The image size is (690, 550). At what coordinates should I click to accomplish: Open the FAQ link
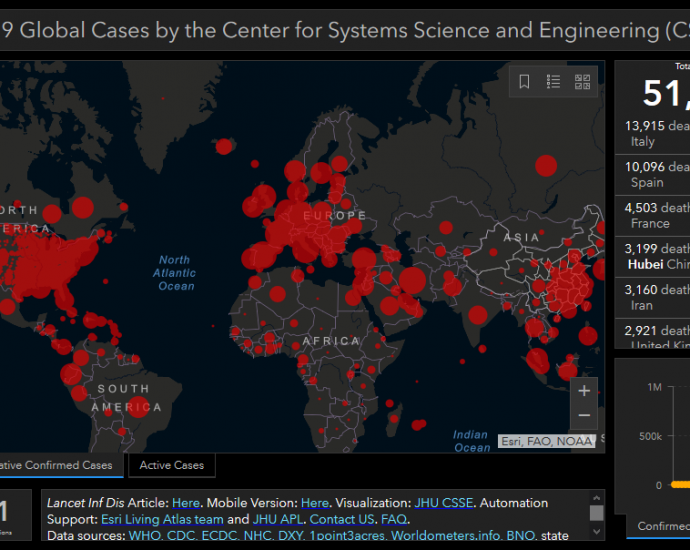tap(394, 519)
